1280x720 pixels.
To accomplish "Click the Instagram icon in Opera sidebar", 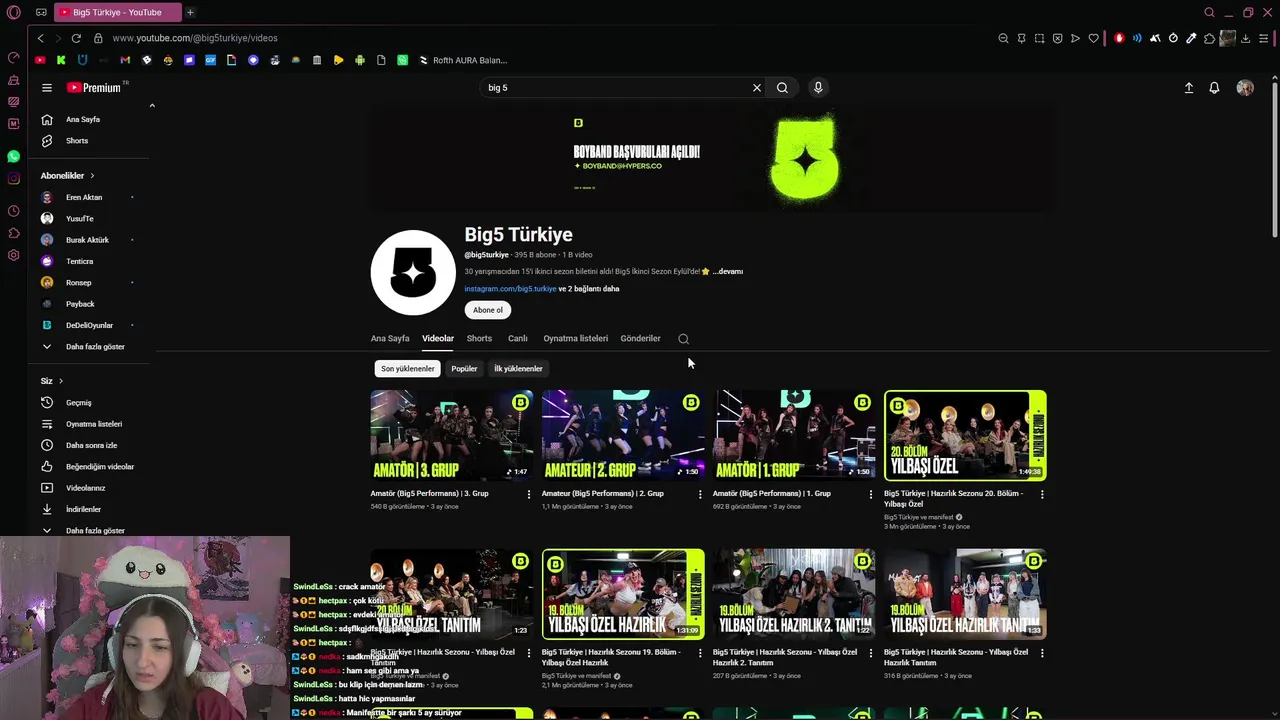I will click(13, 178).
